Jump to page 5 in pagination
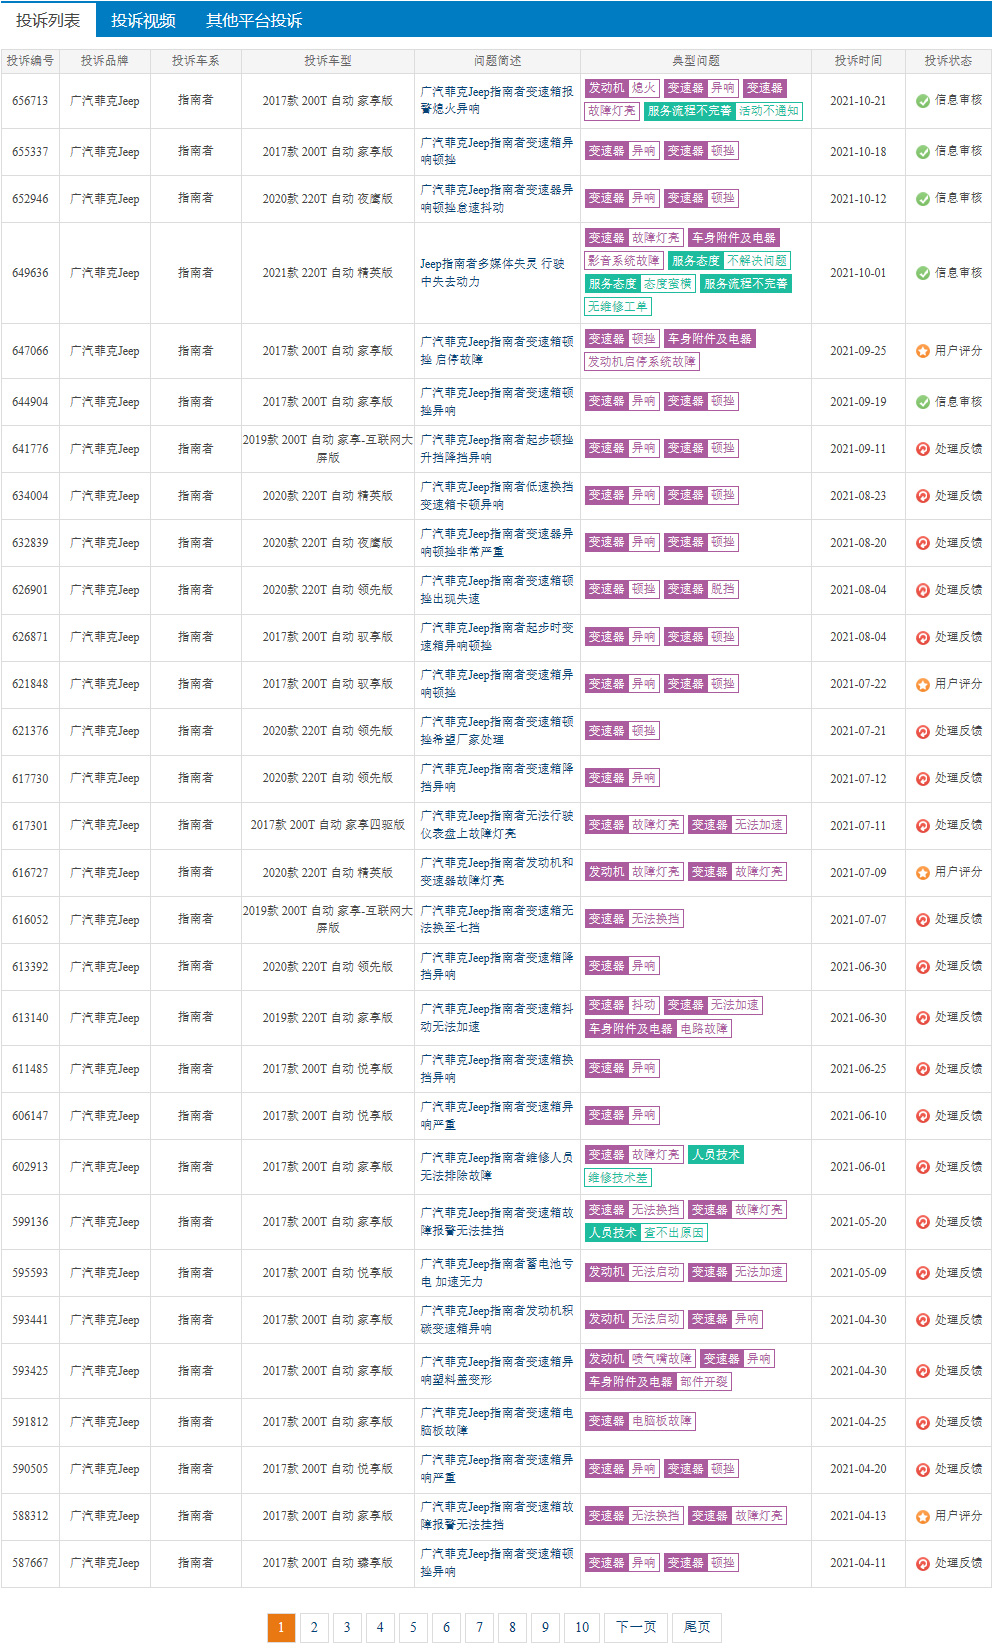Image resolution: width=992 pixels, height=1649 pixels. [413, 1627]
